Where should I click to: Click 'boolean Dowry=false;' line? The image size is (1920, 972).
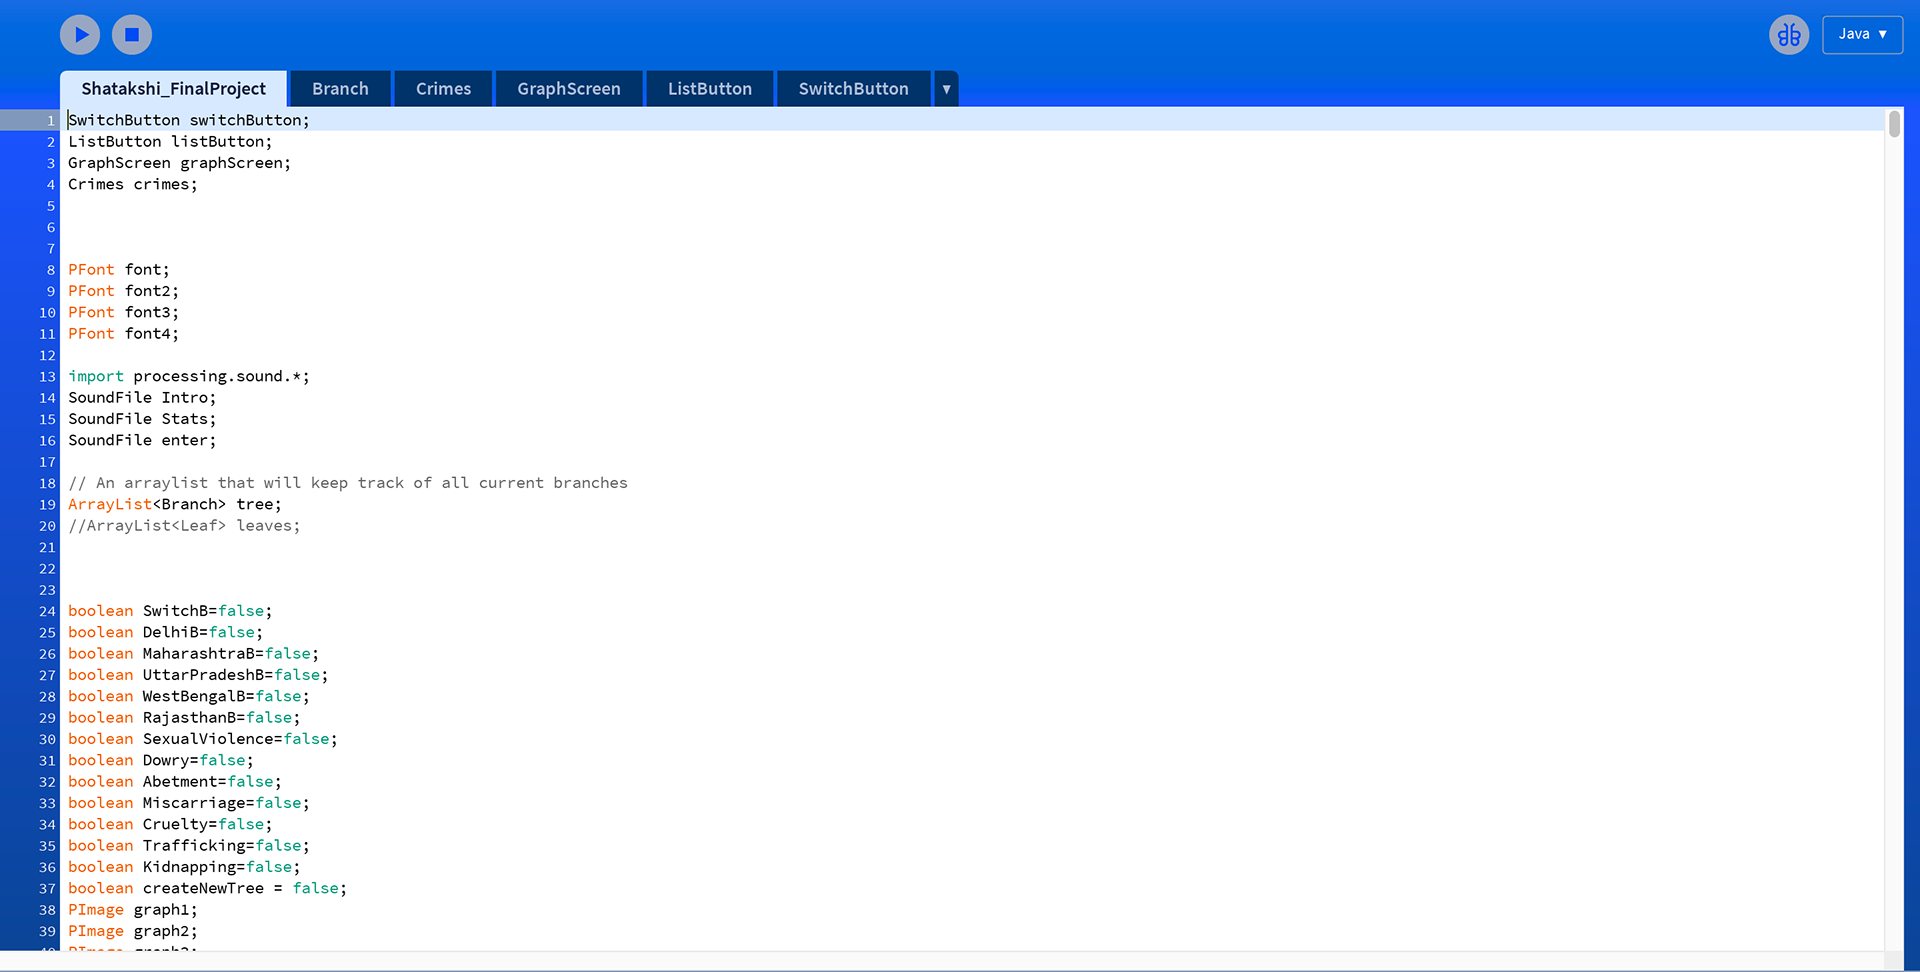click(161, 760)
